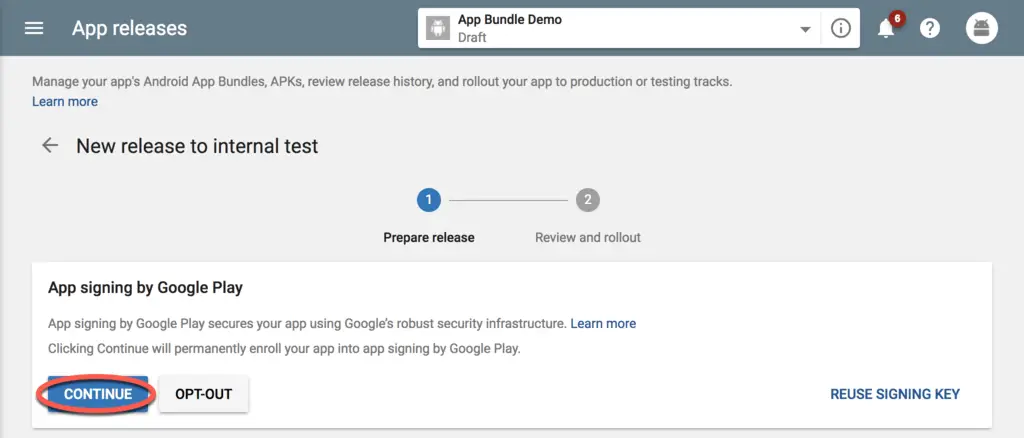Expand the app selector dropdown arrow

[x=805, y=30]
